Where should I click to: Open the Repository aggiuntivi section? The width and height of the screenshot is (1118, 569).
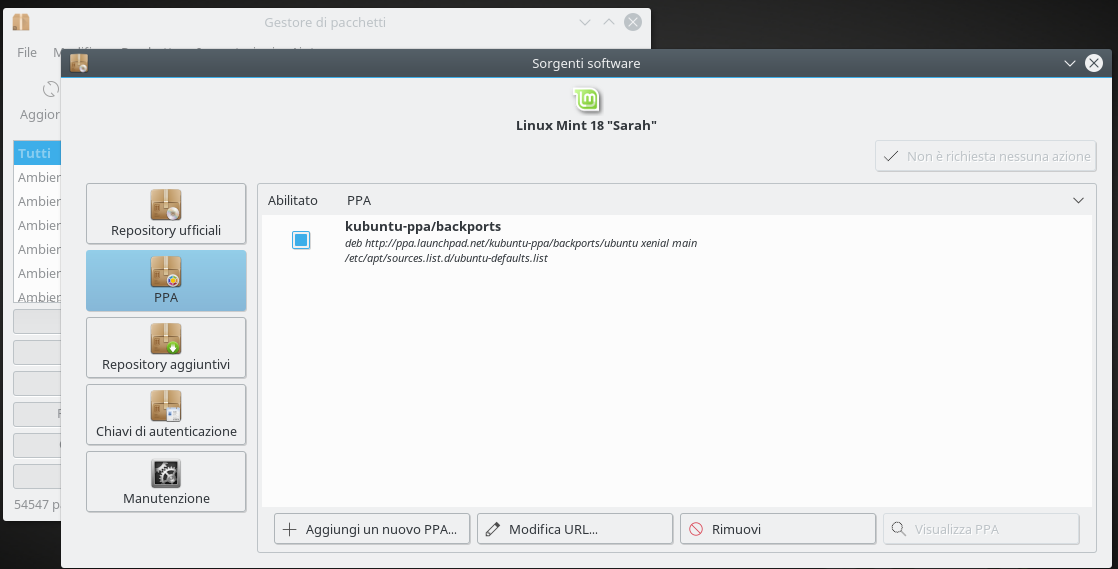tap(166, 347)
